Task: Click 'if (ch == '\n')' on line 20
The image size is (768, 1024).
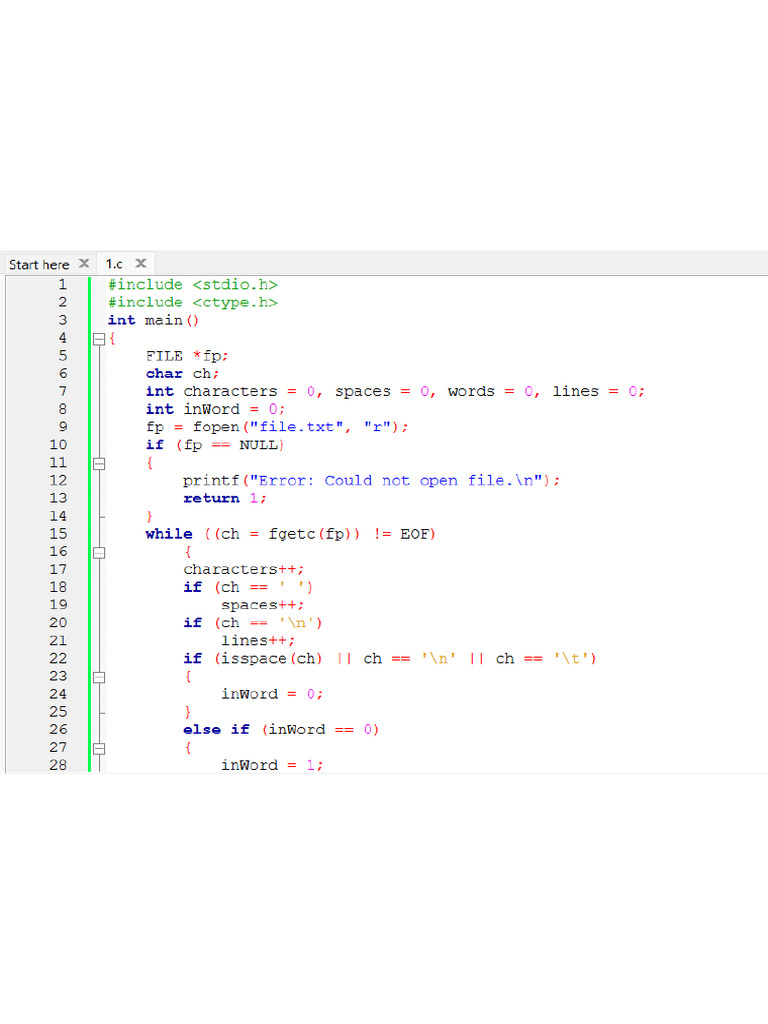Action: [x=253, y=624]
